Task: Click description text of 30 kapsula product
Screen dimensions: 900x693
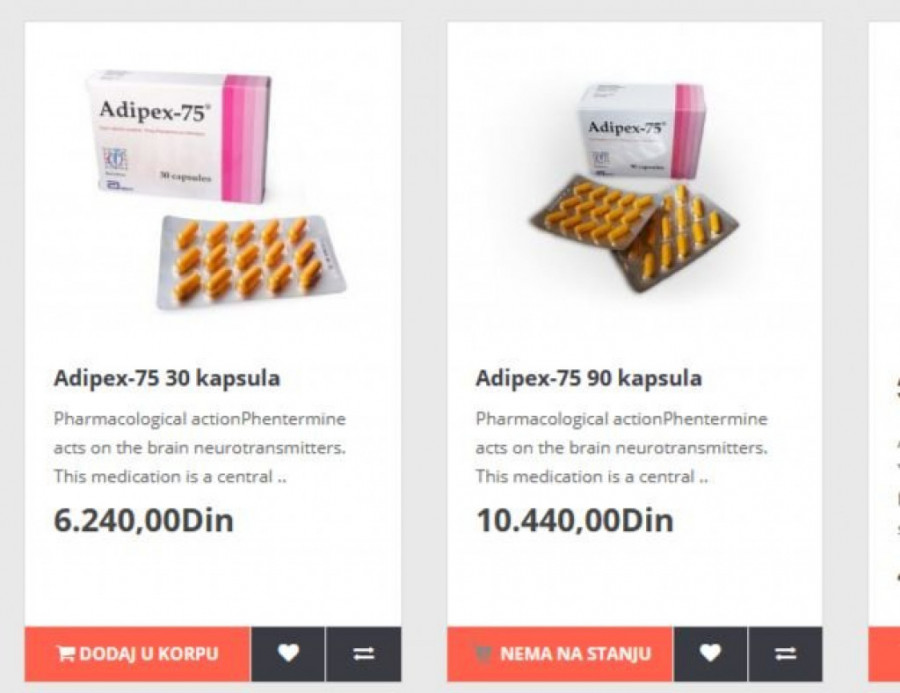Action: 200,447
